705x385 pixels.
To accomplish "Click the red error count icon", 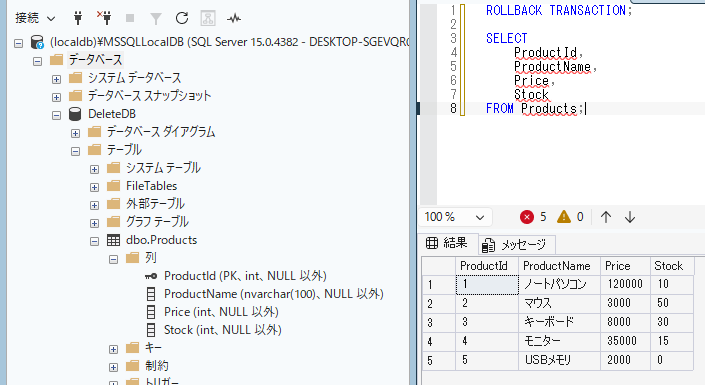I will coord(527,217).
